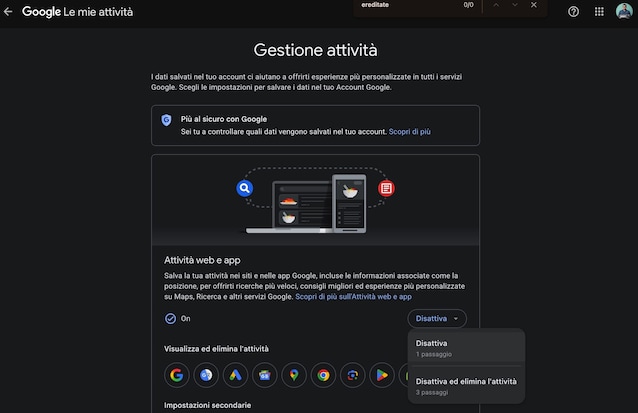This screenshot has width=638, height=413.
Task: Choose Disattiva, 1 passaggio option
Action: pos(466,348)
